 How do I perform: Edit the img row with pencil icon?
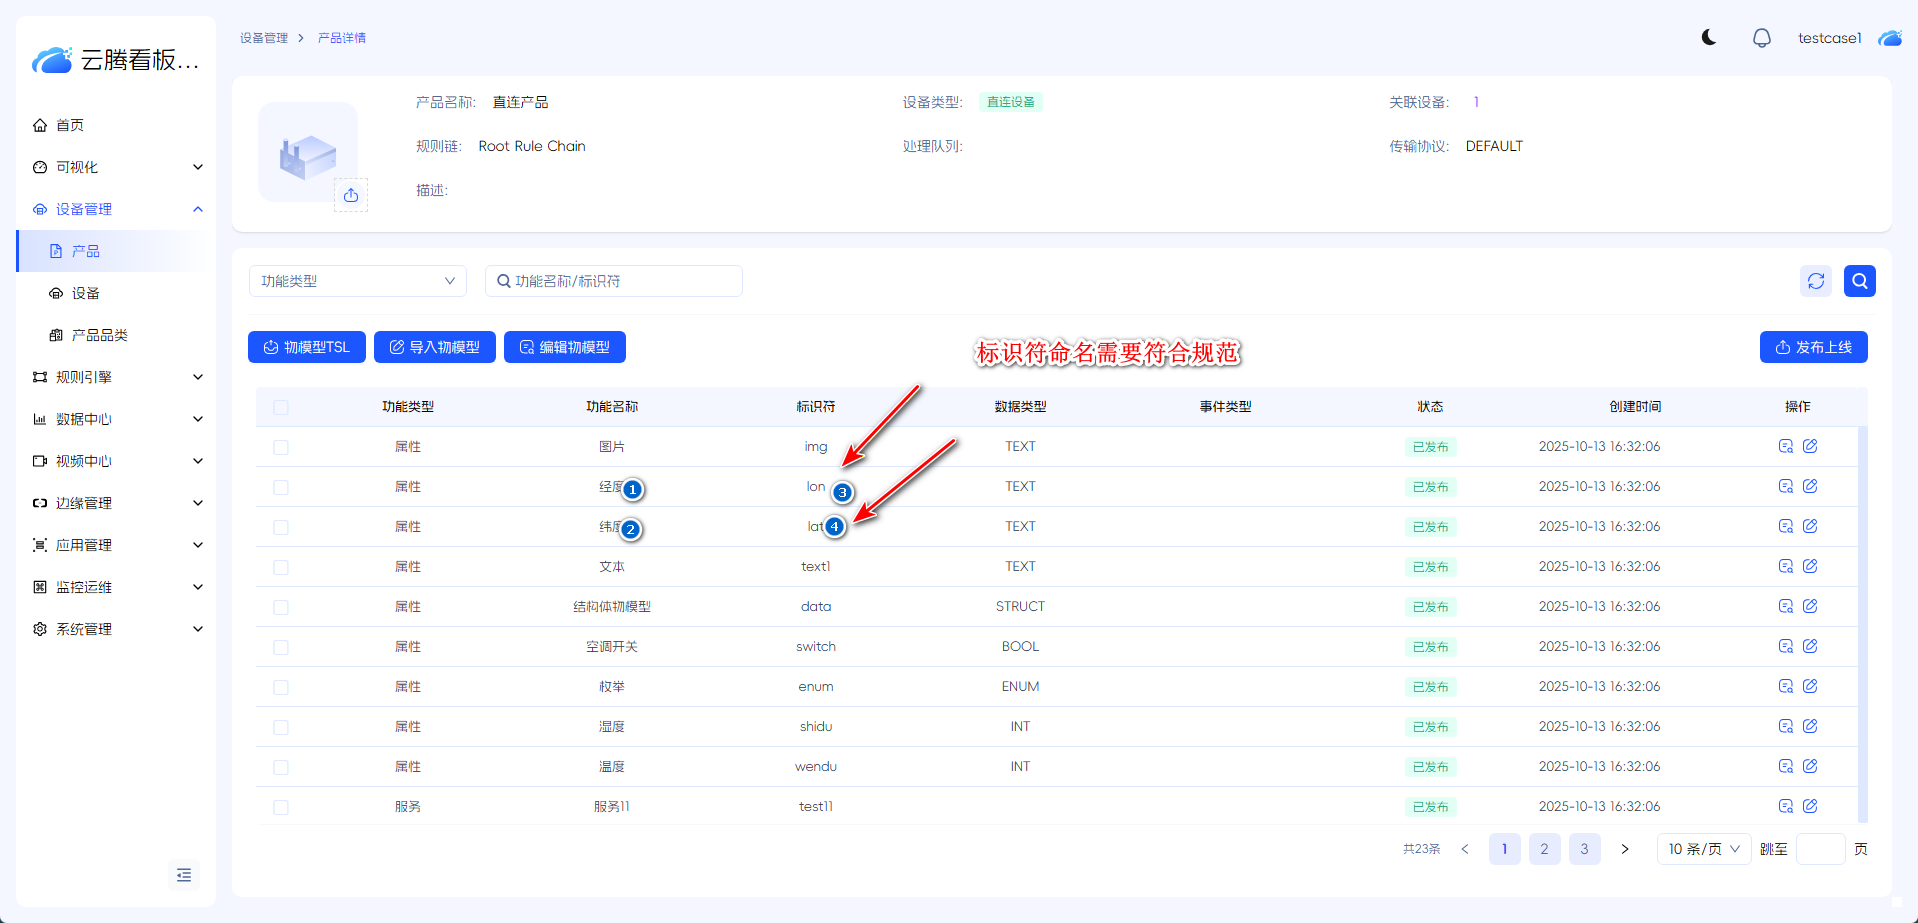(x=1810, y=446)
